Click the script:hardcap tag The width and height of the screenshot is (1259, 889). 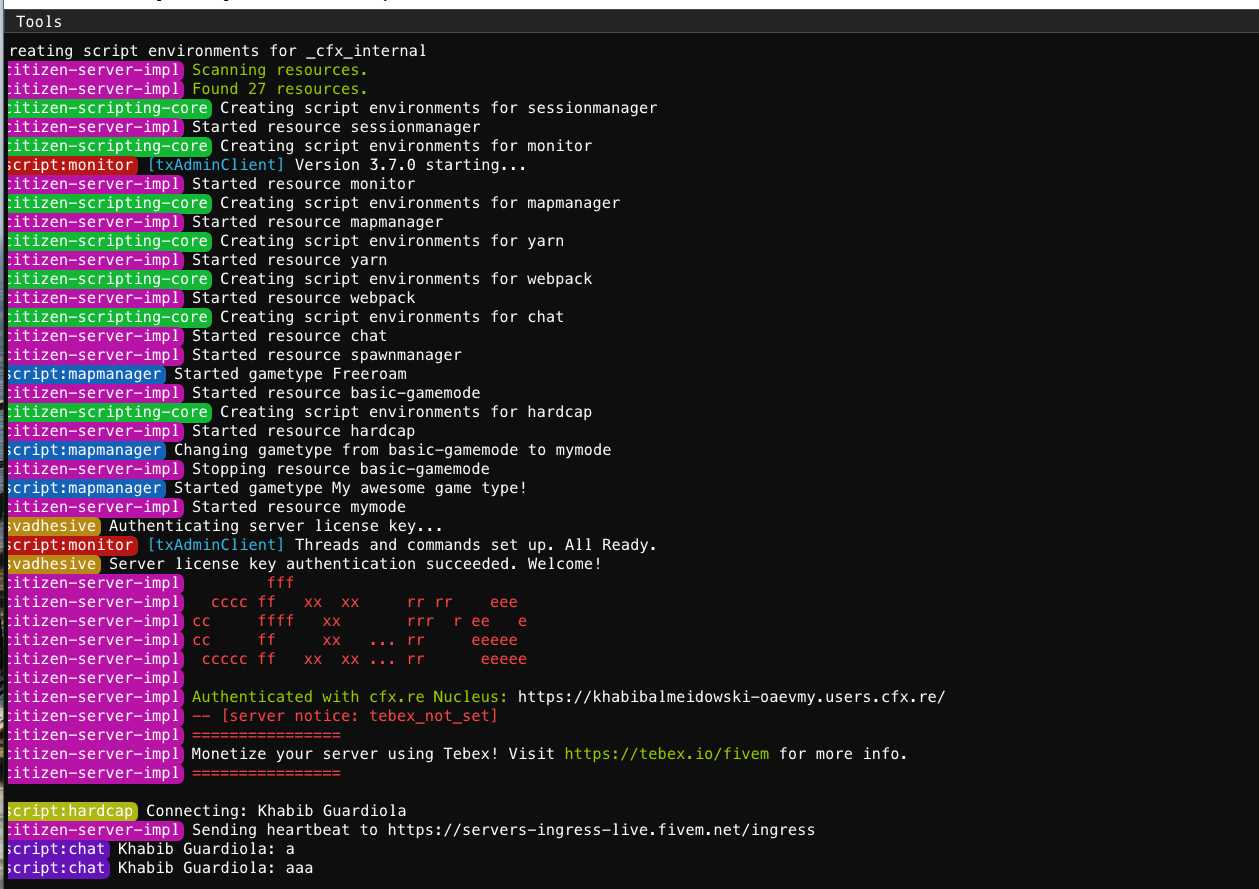[70, 811]
